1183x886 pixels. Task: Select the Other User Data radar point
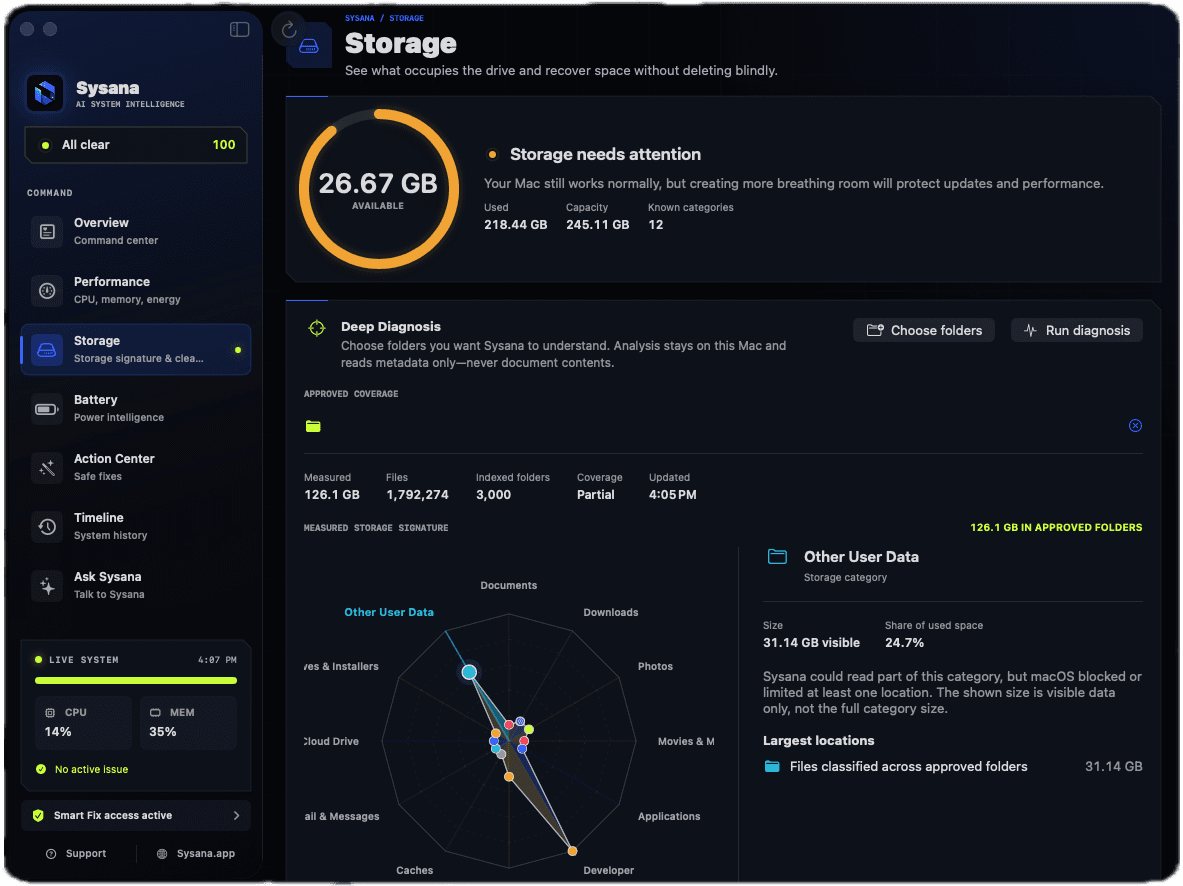469,672
